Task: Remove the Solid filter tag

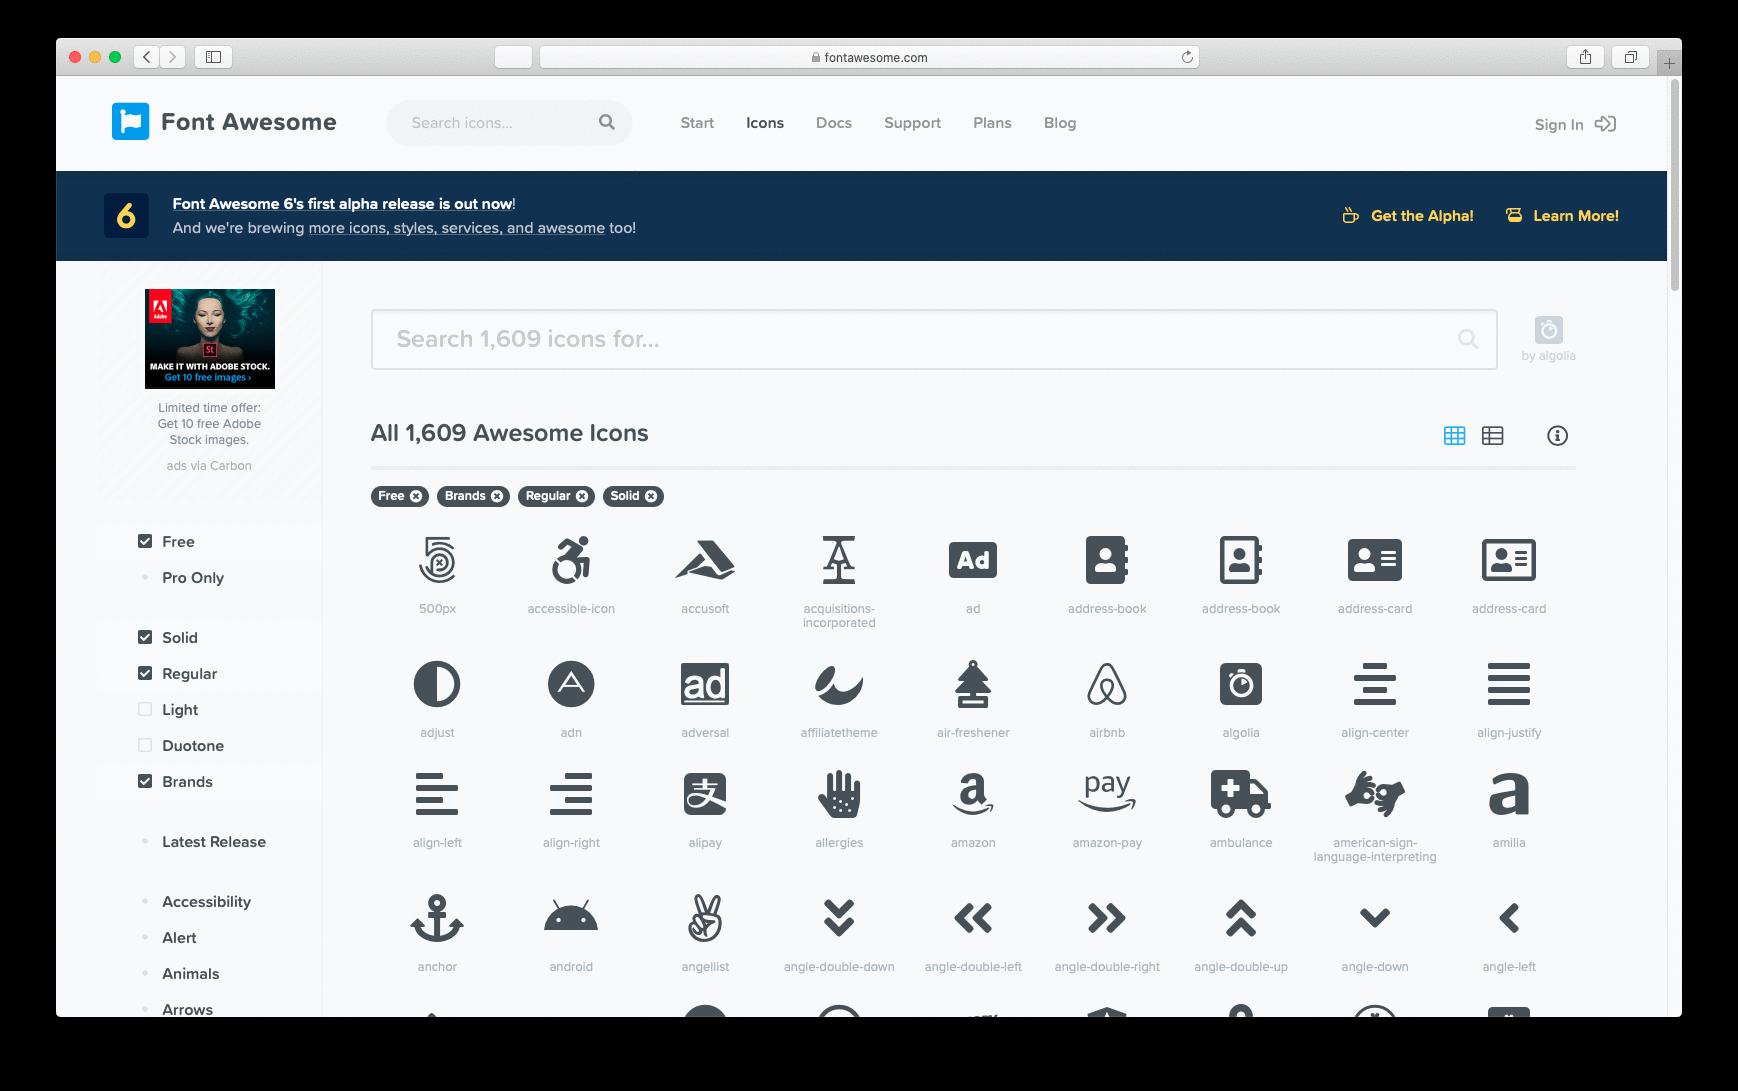Action: pyautogui.click(x=651, y=496)
